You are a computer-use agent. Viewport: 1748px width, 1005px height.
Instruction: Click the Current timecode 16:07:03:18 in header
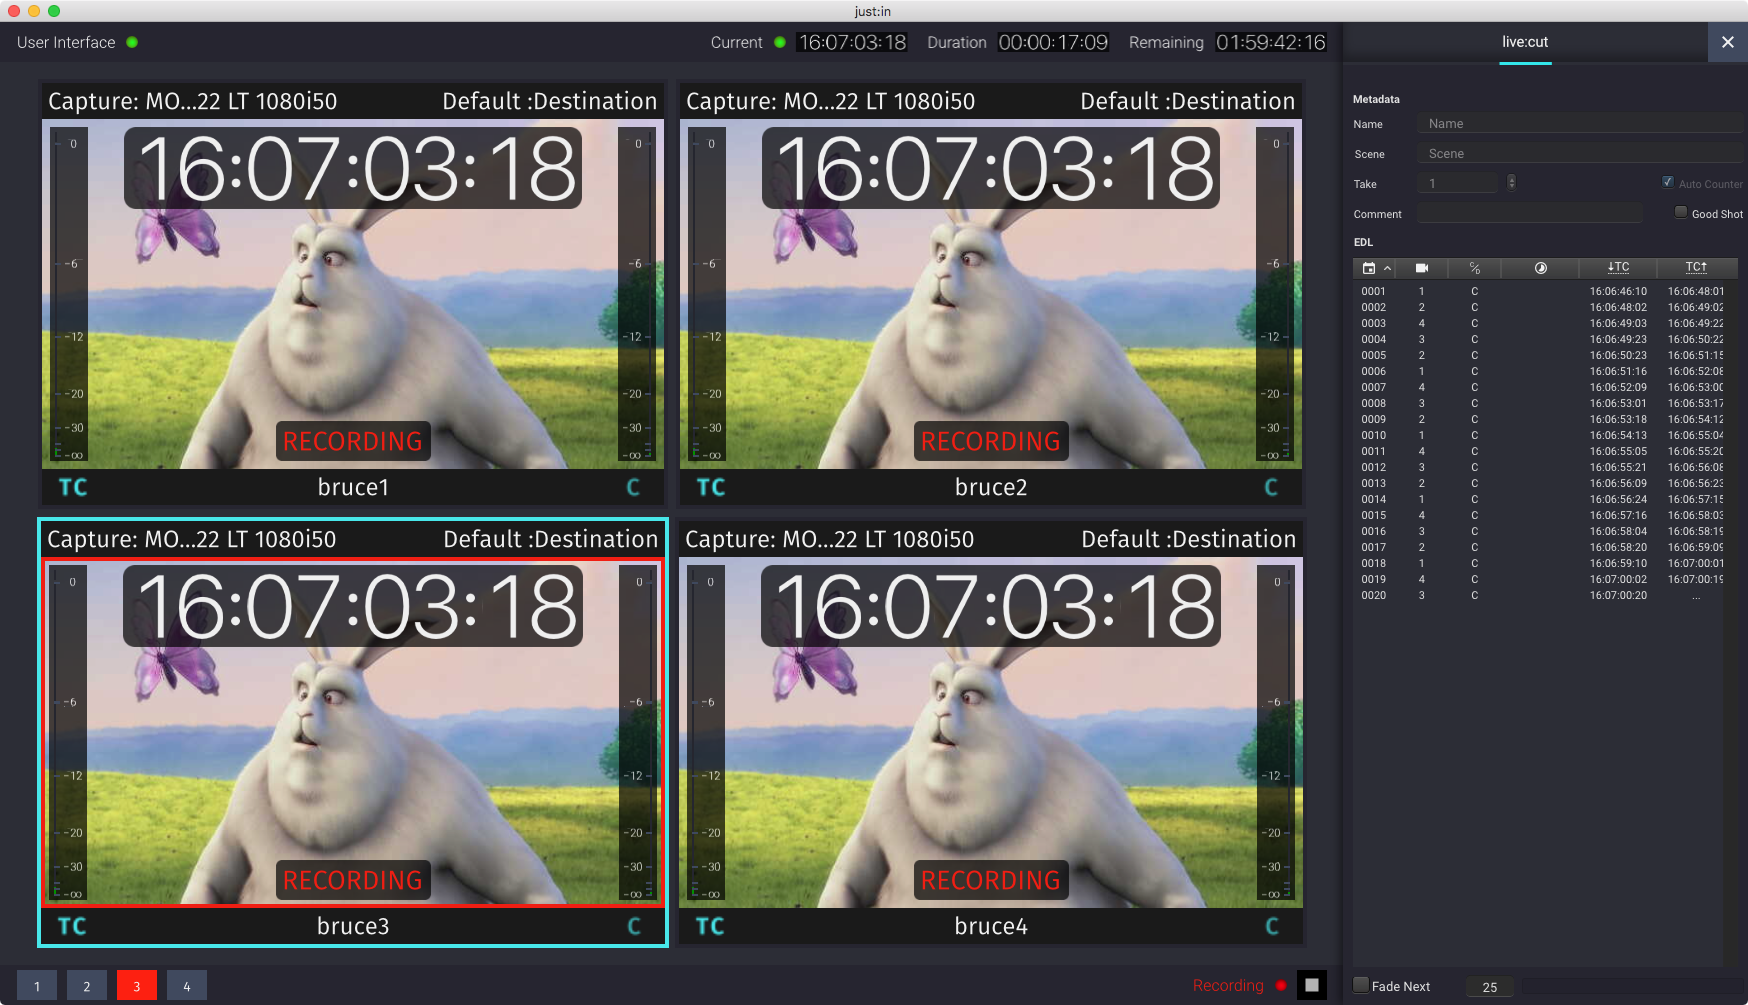click(x=852, y=42)
